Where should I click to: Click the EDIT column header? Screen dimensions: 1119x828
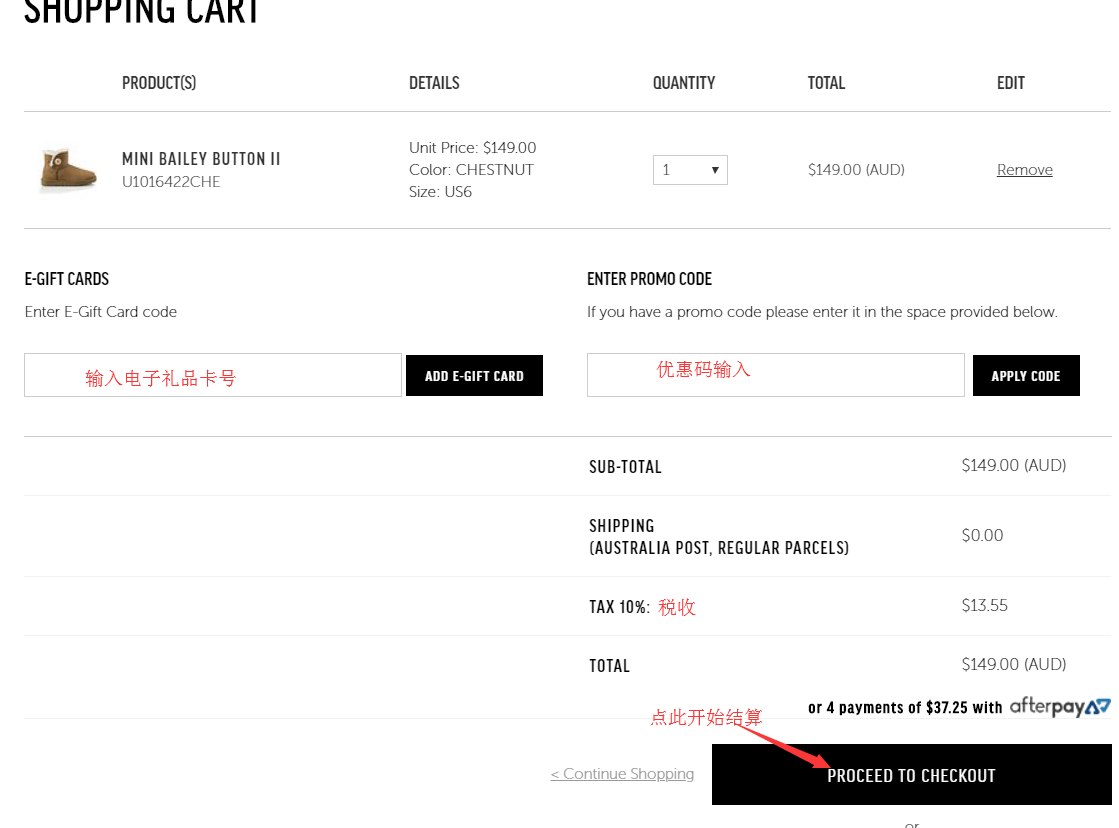(x=1010, y=83)
